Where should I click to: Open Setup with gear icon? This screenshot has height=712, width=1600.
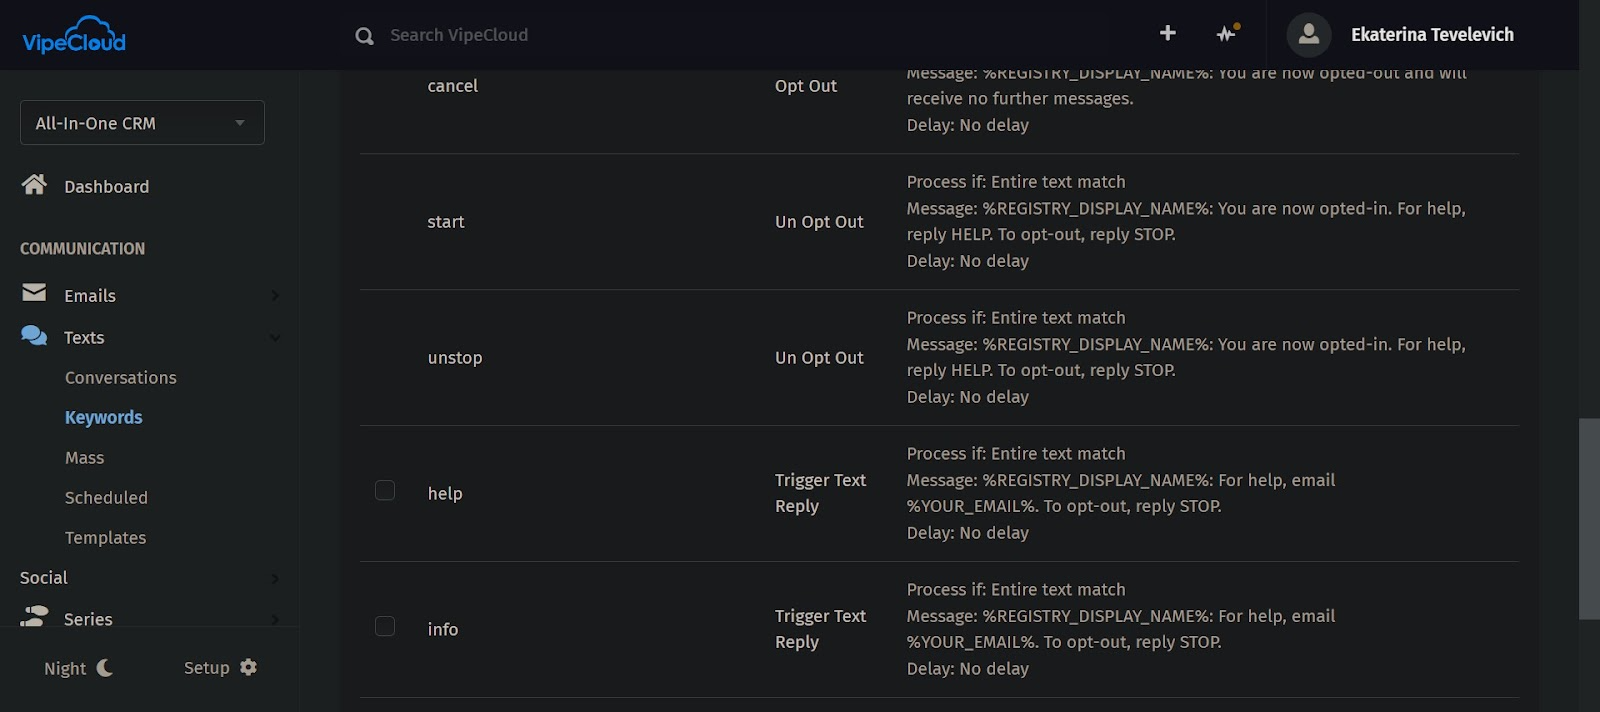[220, 668]
